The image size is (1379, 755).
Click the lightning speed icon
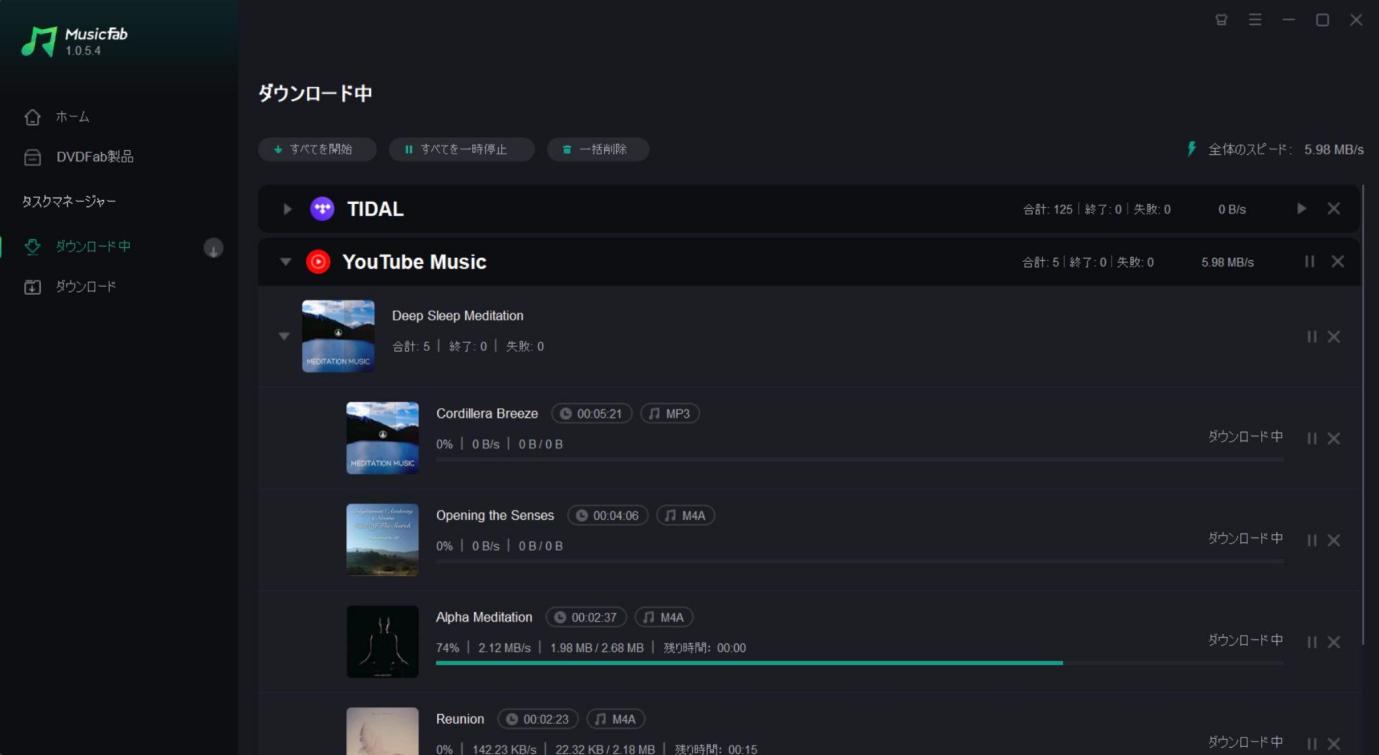pyautogui.click(x=1191, y=149)
